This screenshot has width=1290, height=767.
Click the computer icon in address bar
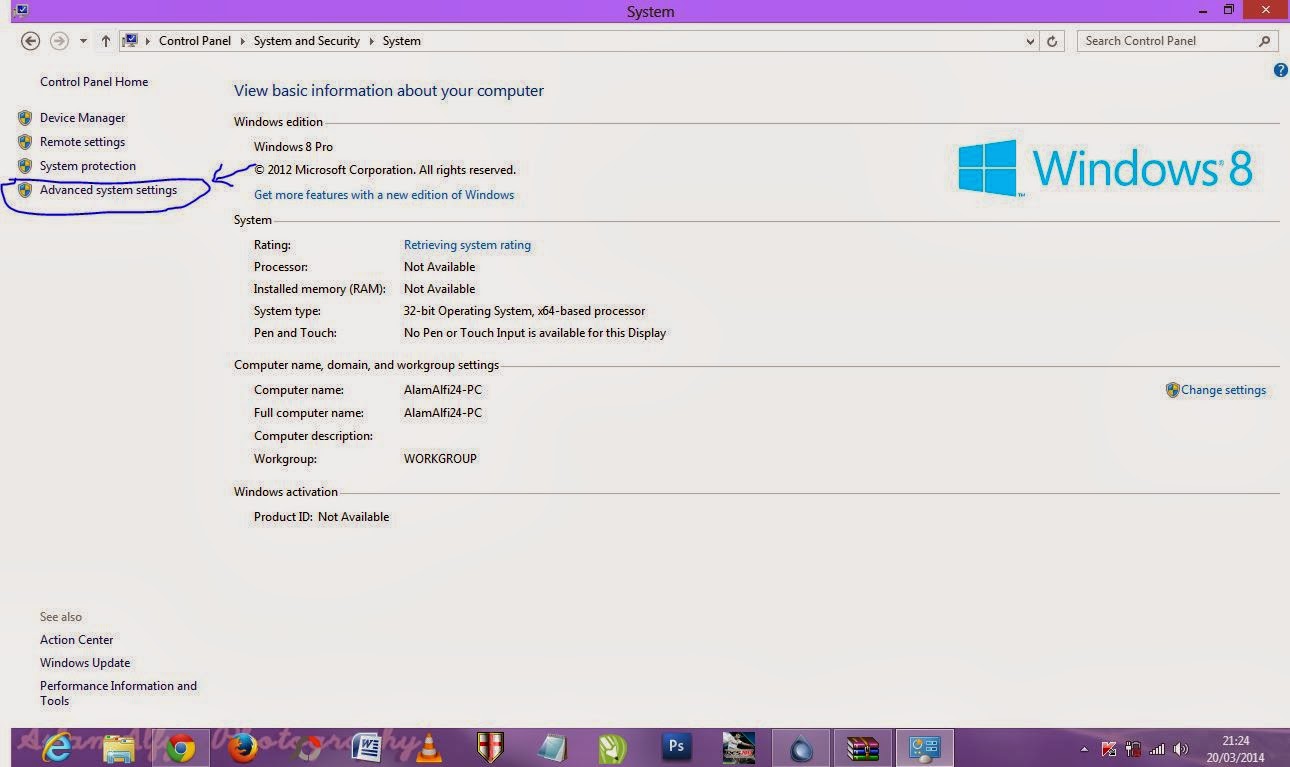pos(130,41)
